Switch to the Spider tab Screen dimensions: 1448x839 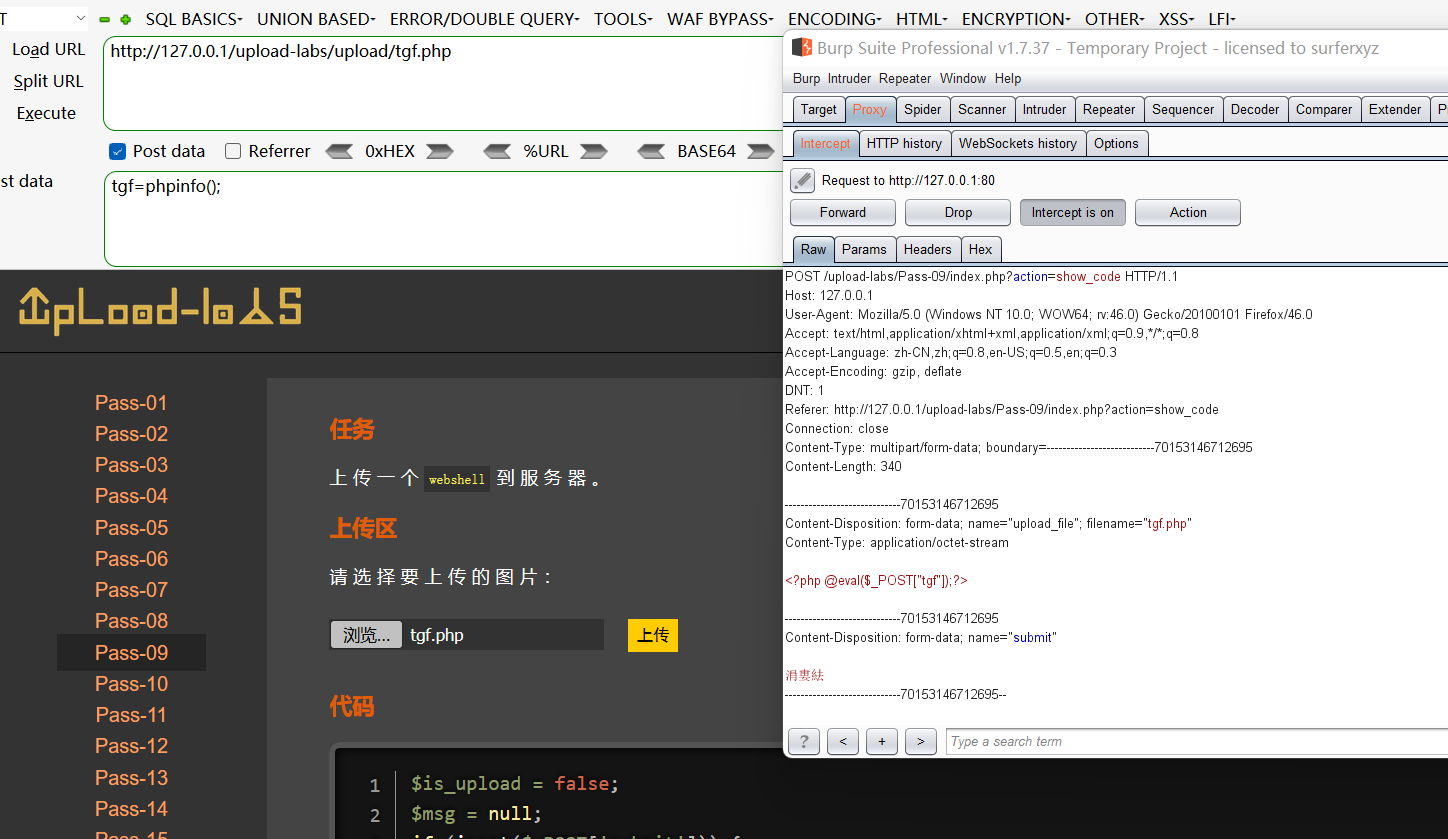(x=922, y=110)
